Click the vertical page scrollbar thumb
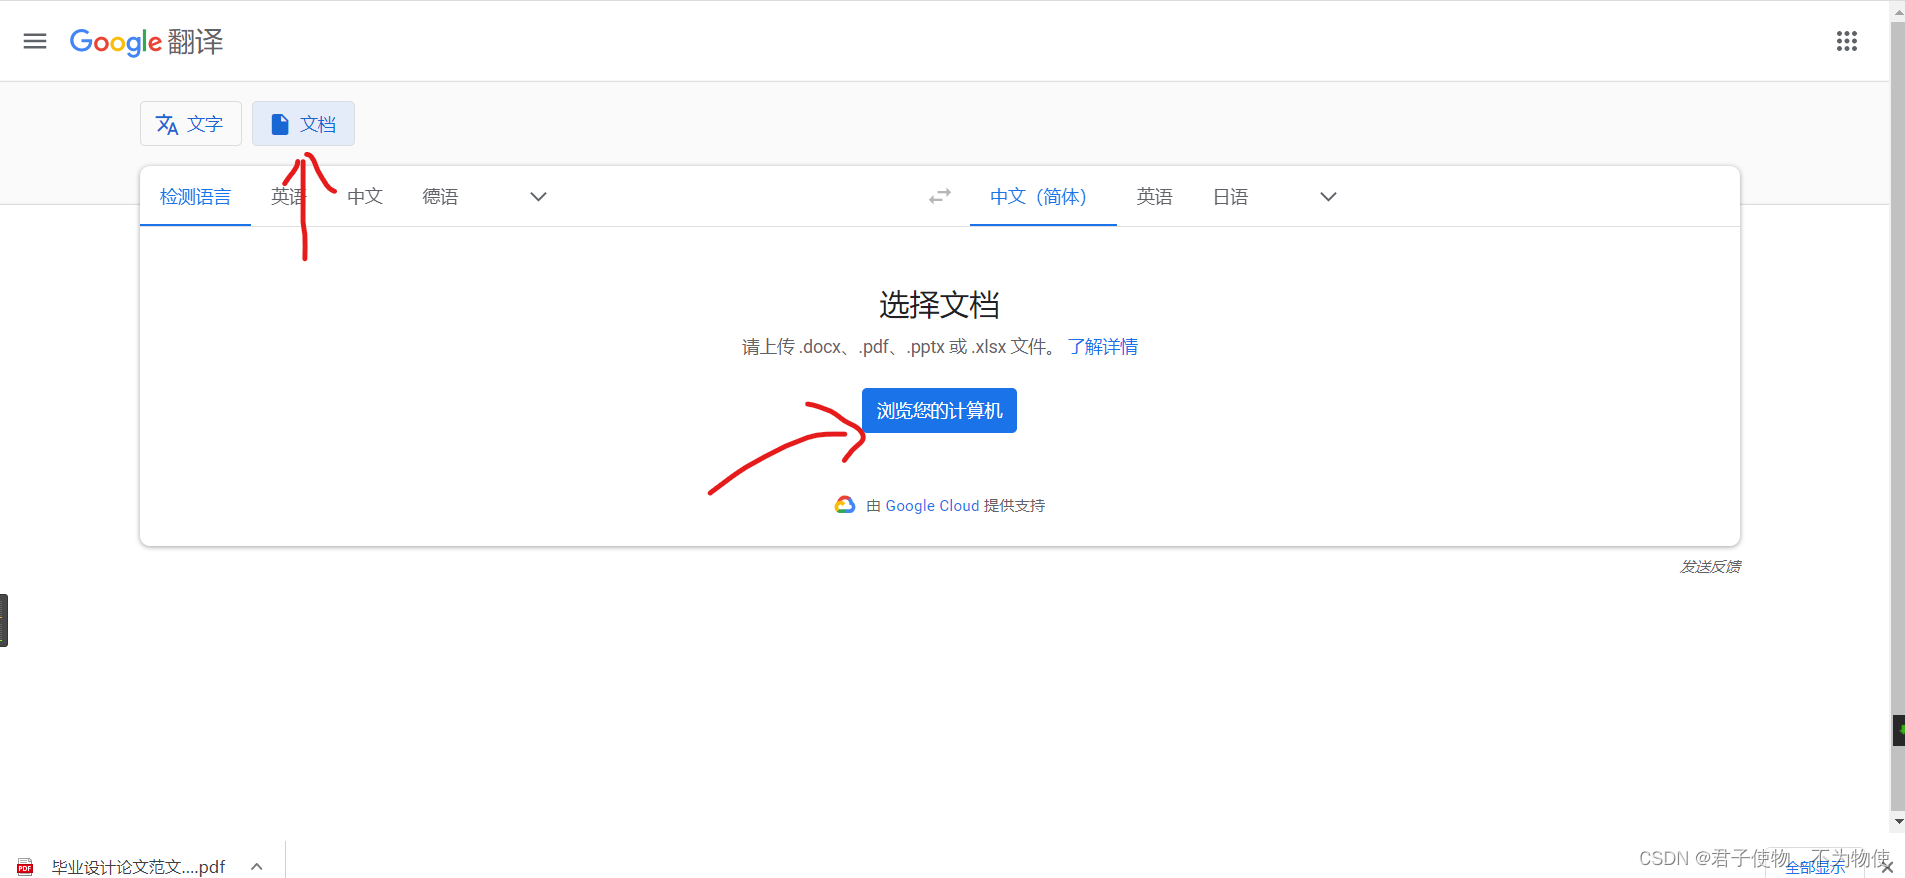1905x878 pixels. pyautogui.click(x=1897, y=415)
